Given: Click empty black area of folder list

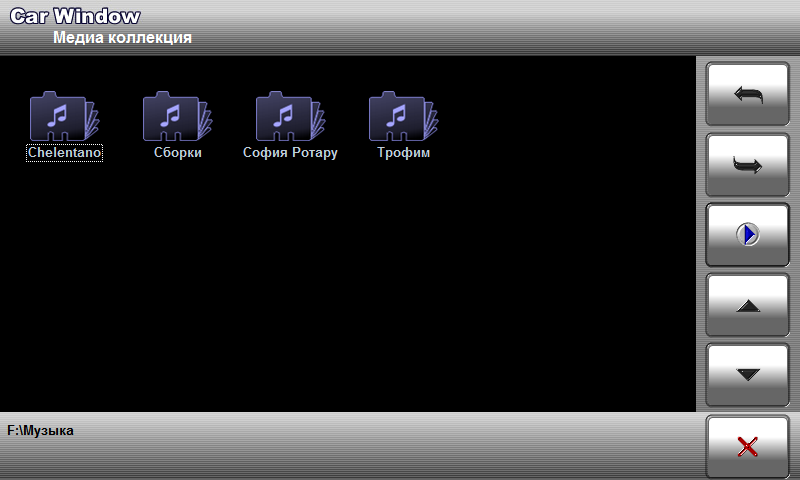Looking at the screenshot, I should click(x=350, y=300).
